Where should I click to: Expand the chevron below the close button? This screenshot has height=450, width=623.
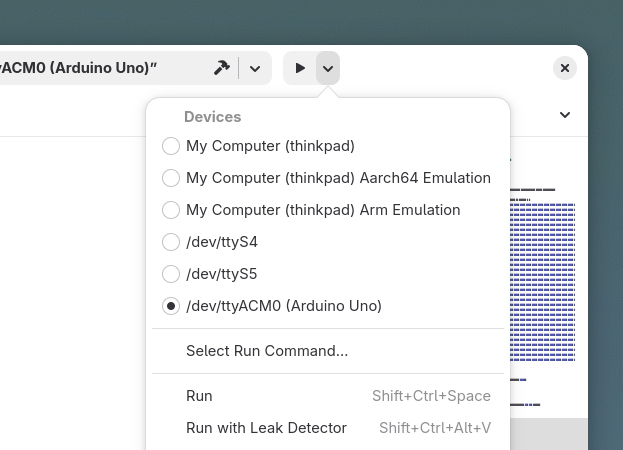pos(565,115)
